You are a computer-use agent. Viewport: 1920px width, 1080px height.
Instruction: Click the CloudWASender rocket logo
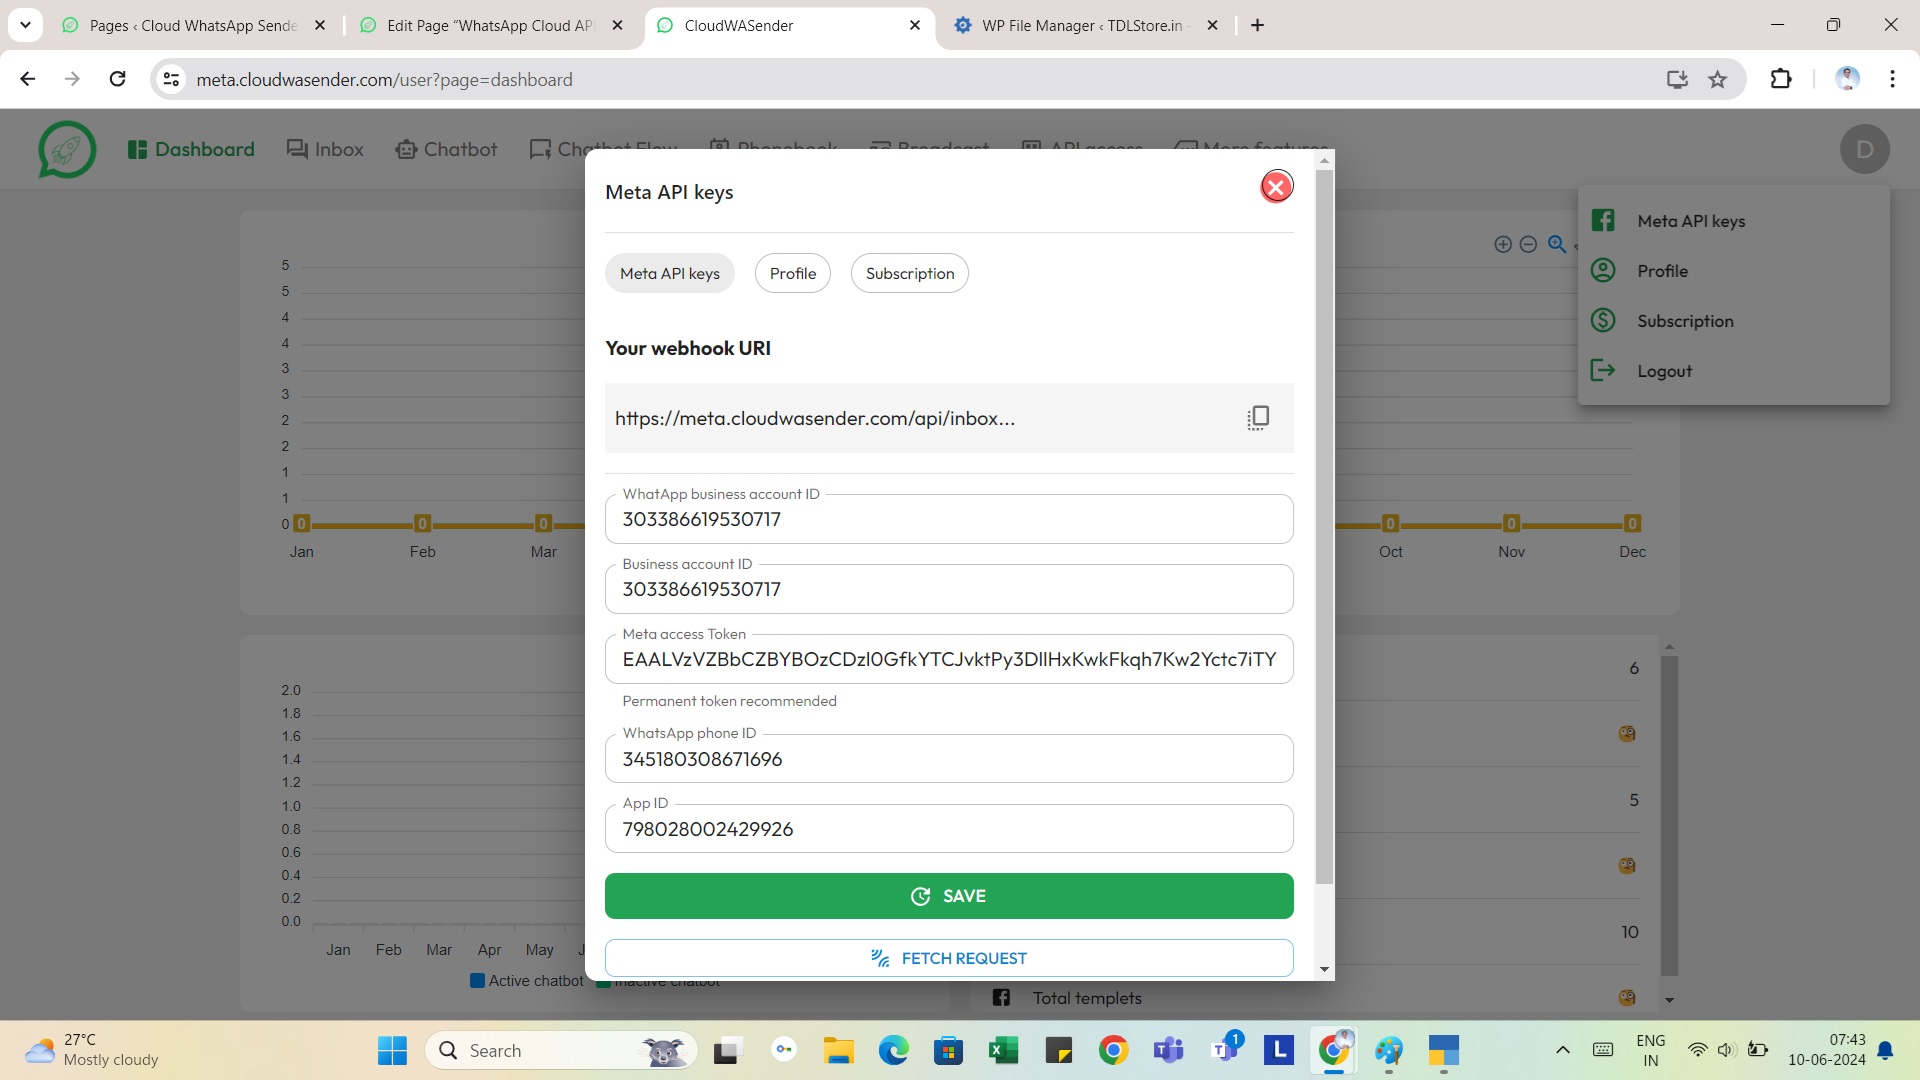[x=67, y=149]
